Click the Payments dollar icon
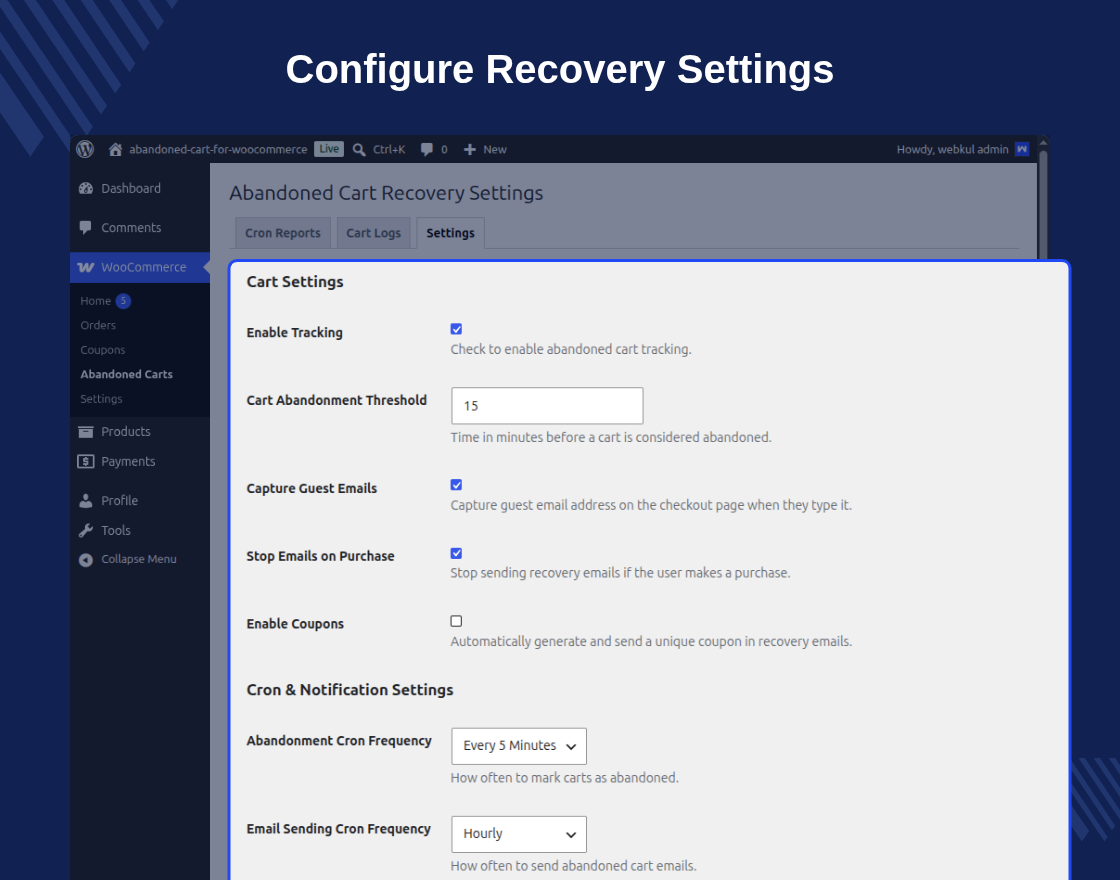This screenshot has width=1120, height=880. pos(86,461)
